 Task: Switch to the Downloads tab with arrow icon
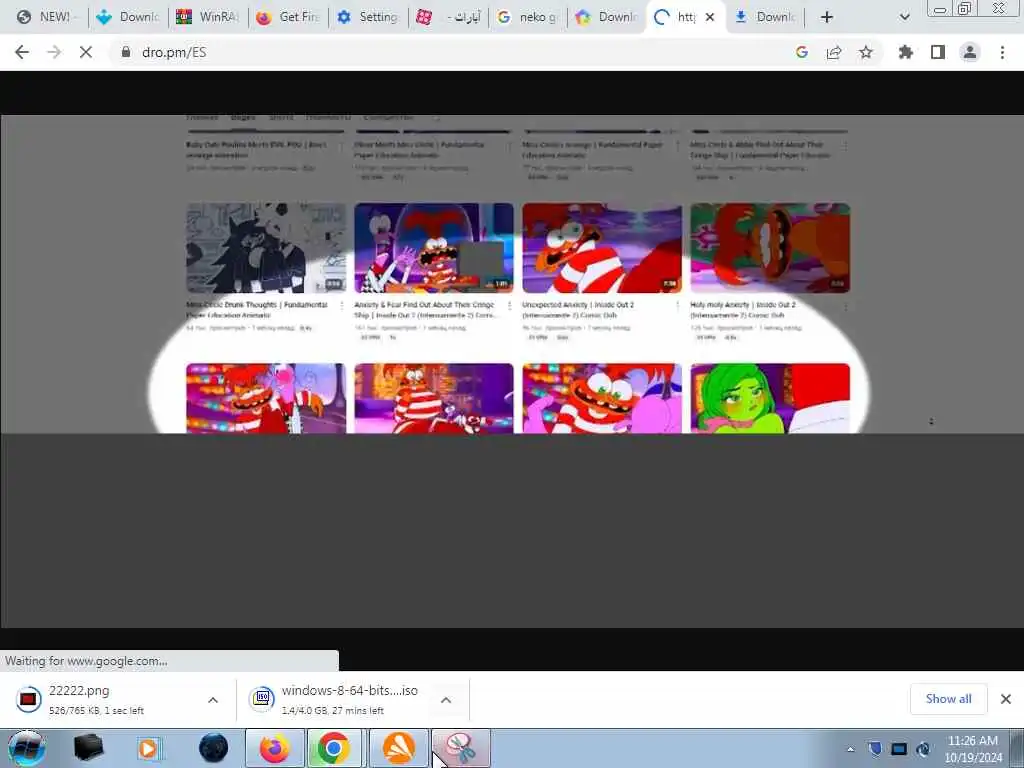coord(765,17)
